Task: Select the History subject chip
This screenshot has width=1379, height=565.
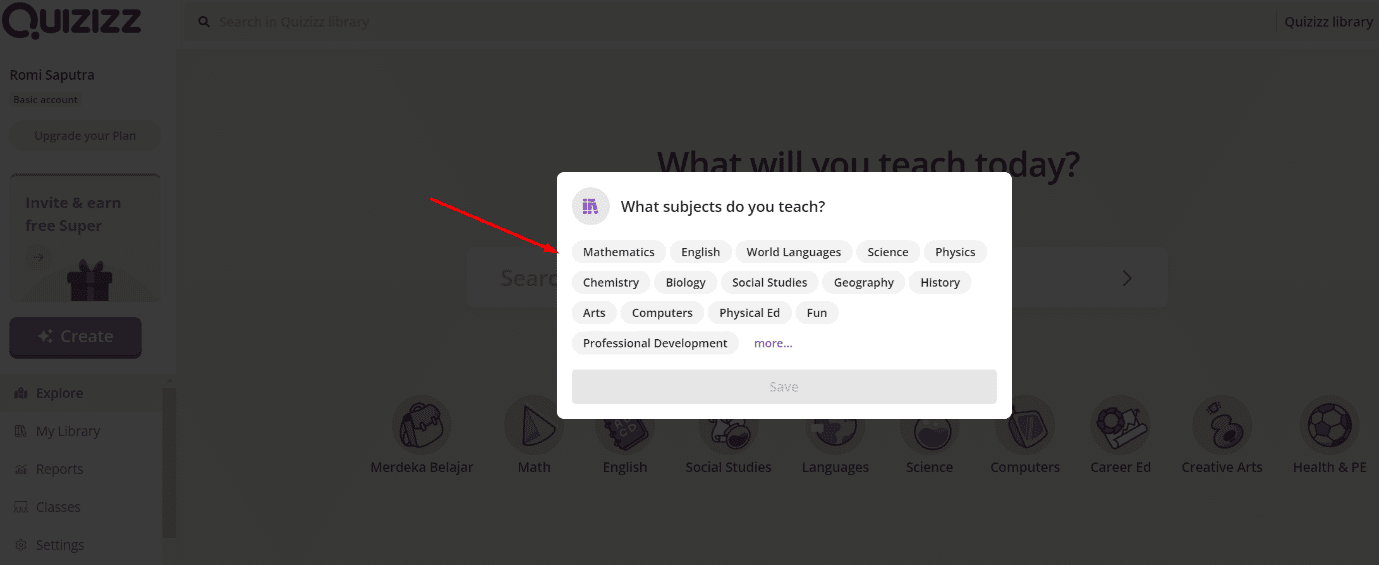Action: point(940,282)
